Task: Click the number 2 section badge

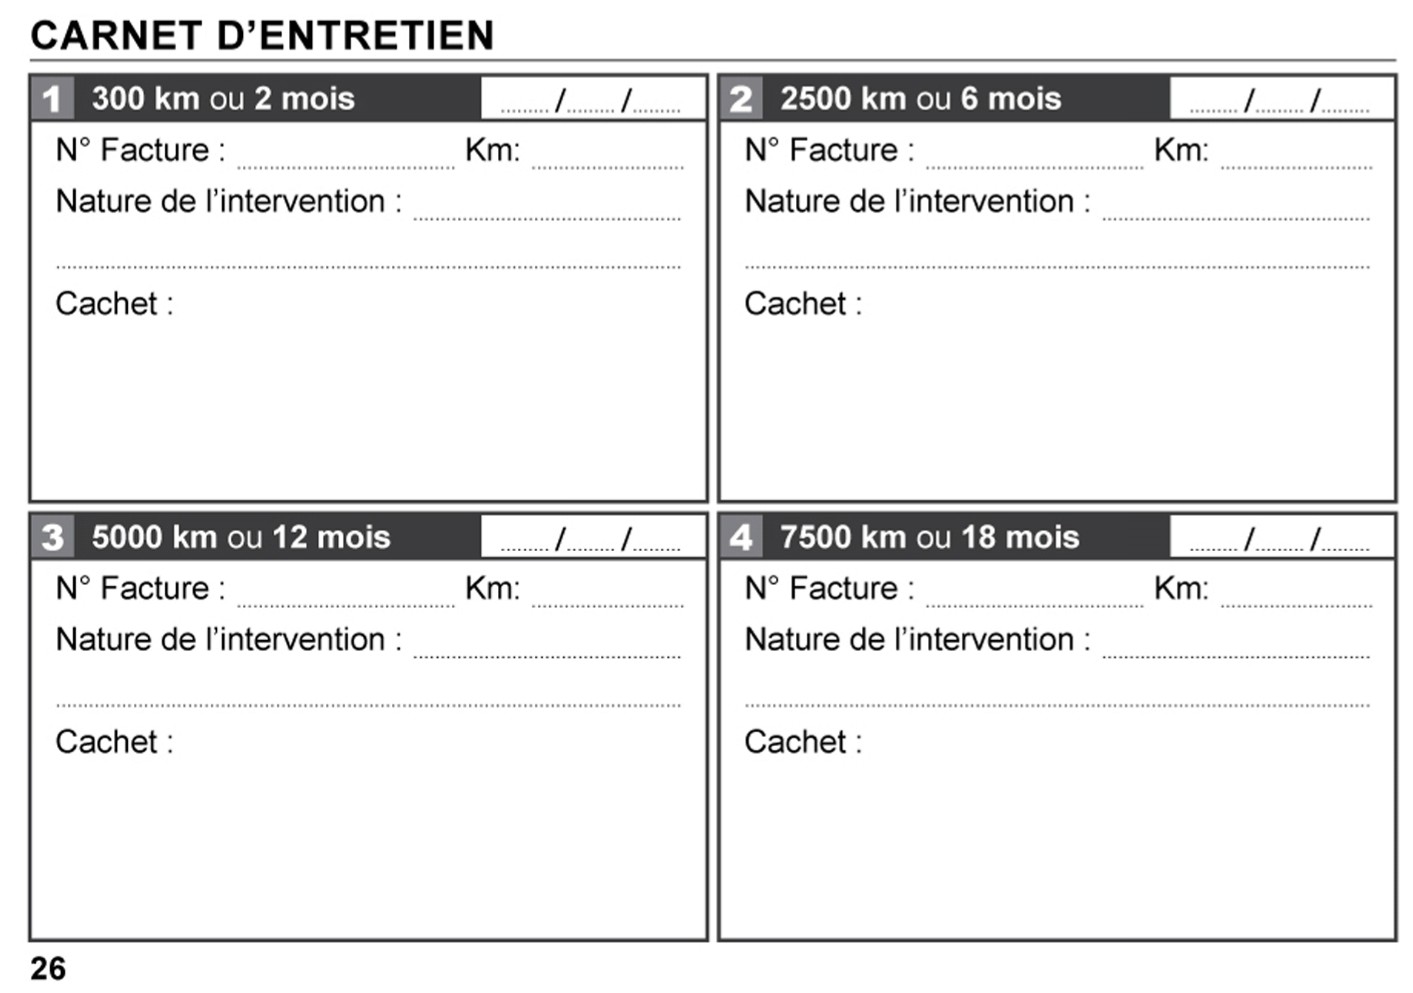Action: [x=741, y=99]
